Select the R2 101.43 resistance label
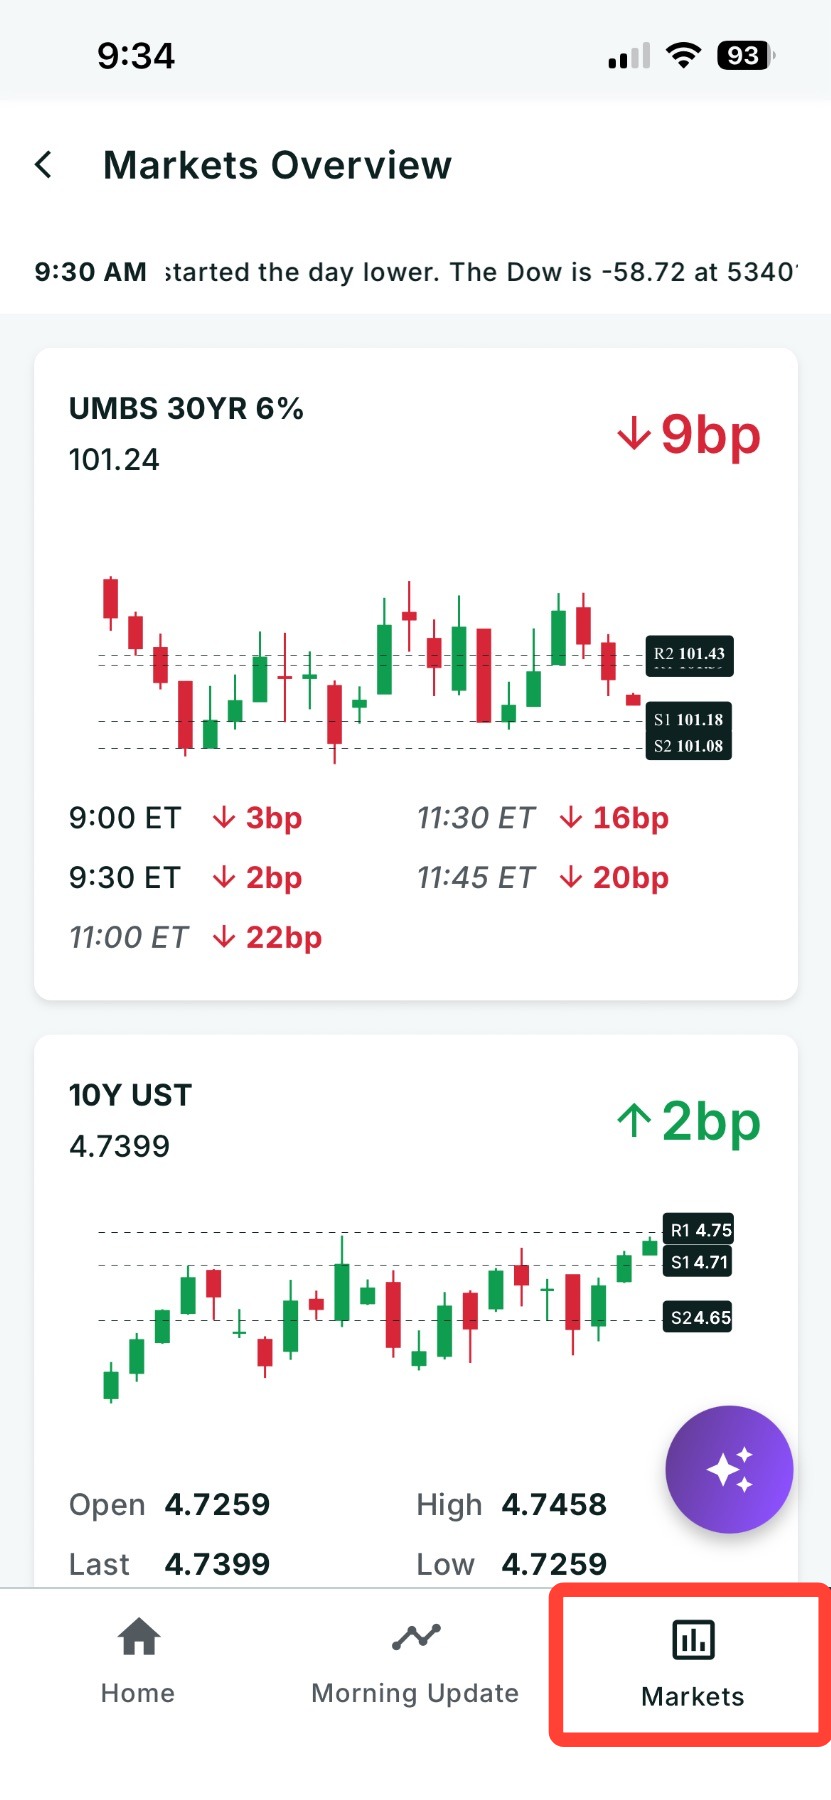This screenshot has width=831, height=1800. [689, 654]
